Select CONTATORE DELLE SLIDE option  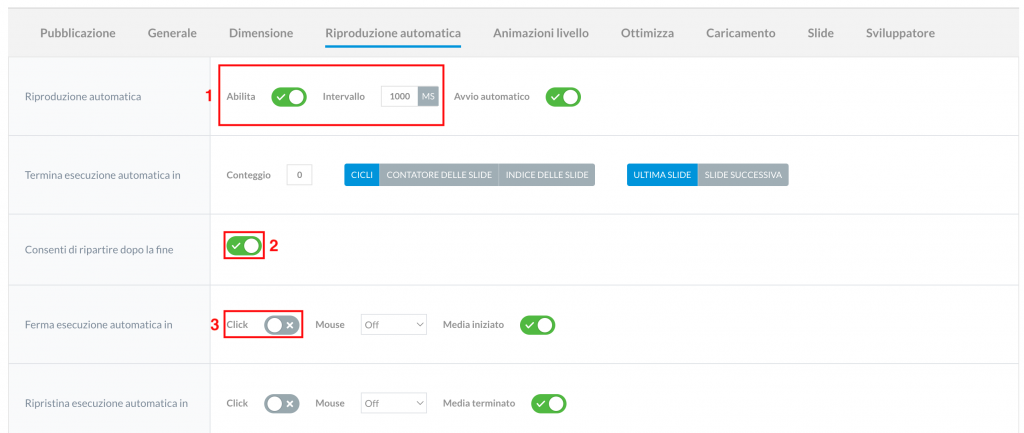tap(439, 175)
